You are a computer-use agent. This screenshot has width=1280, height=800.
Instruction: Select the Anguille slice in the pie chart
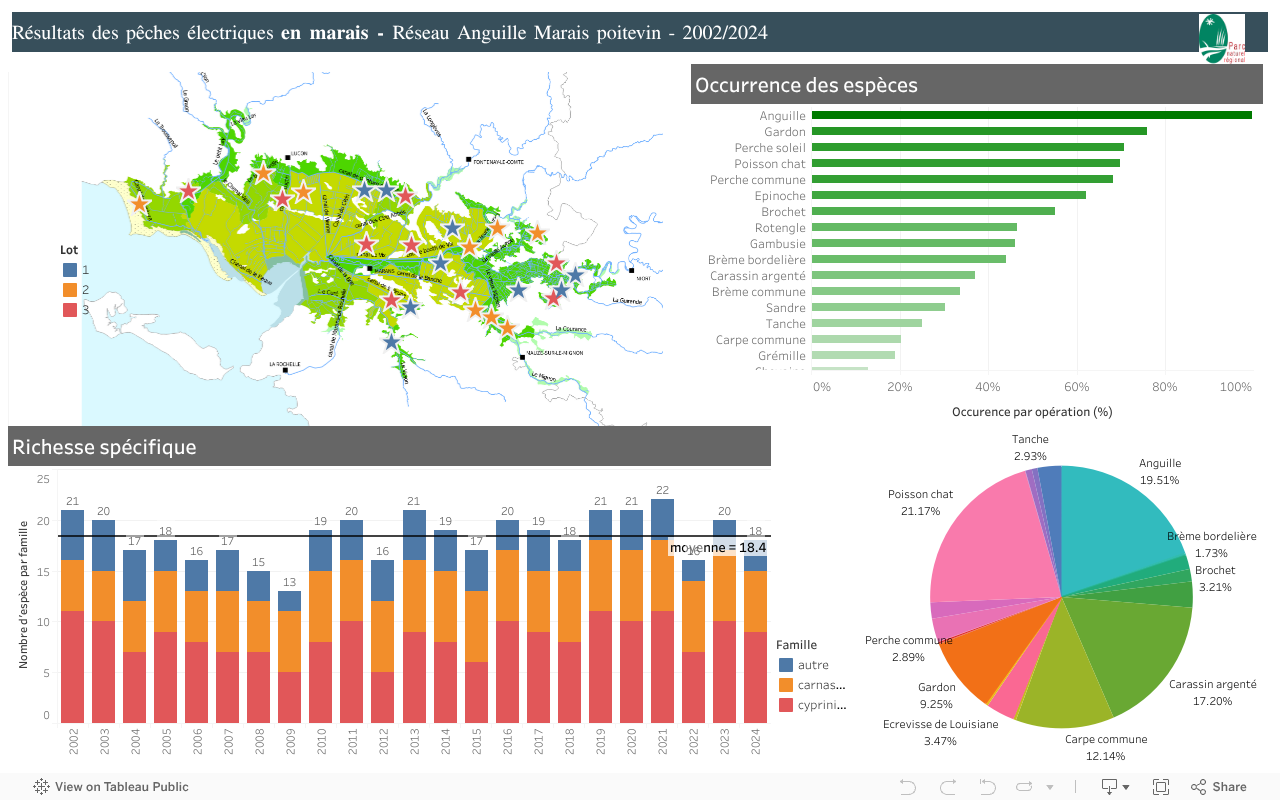click(1110, 530)
